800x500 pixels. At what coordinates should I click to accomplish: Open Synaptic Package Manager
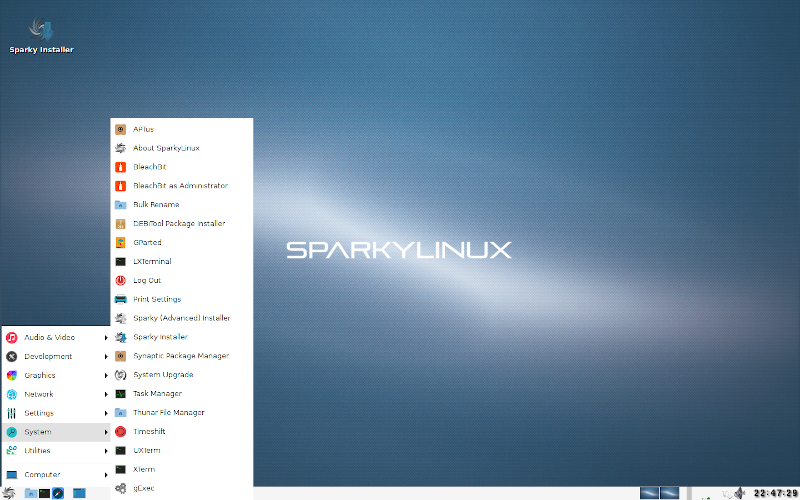182,356
